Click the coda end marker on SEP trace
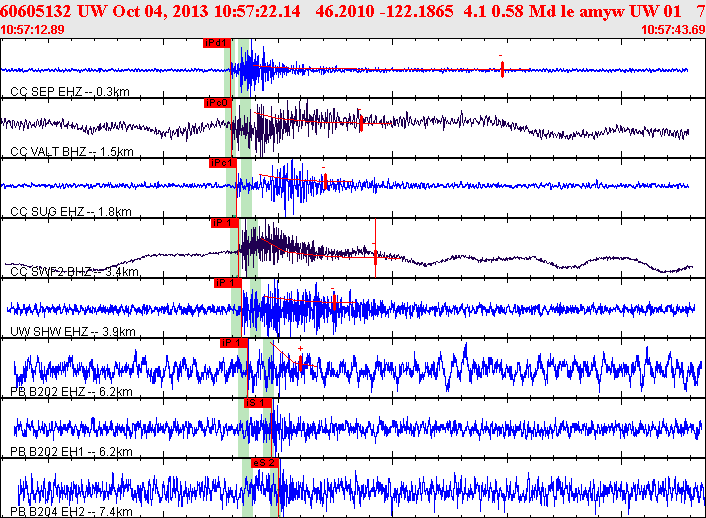This screenshot has height=518, width=706. coord(502,69)
